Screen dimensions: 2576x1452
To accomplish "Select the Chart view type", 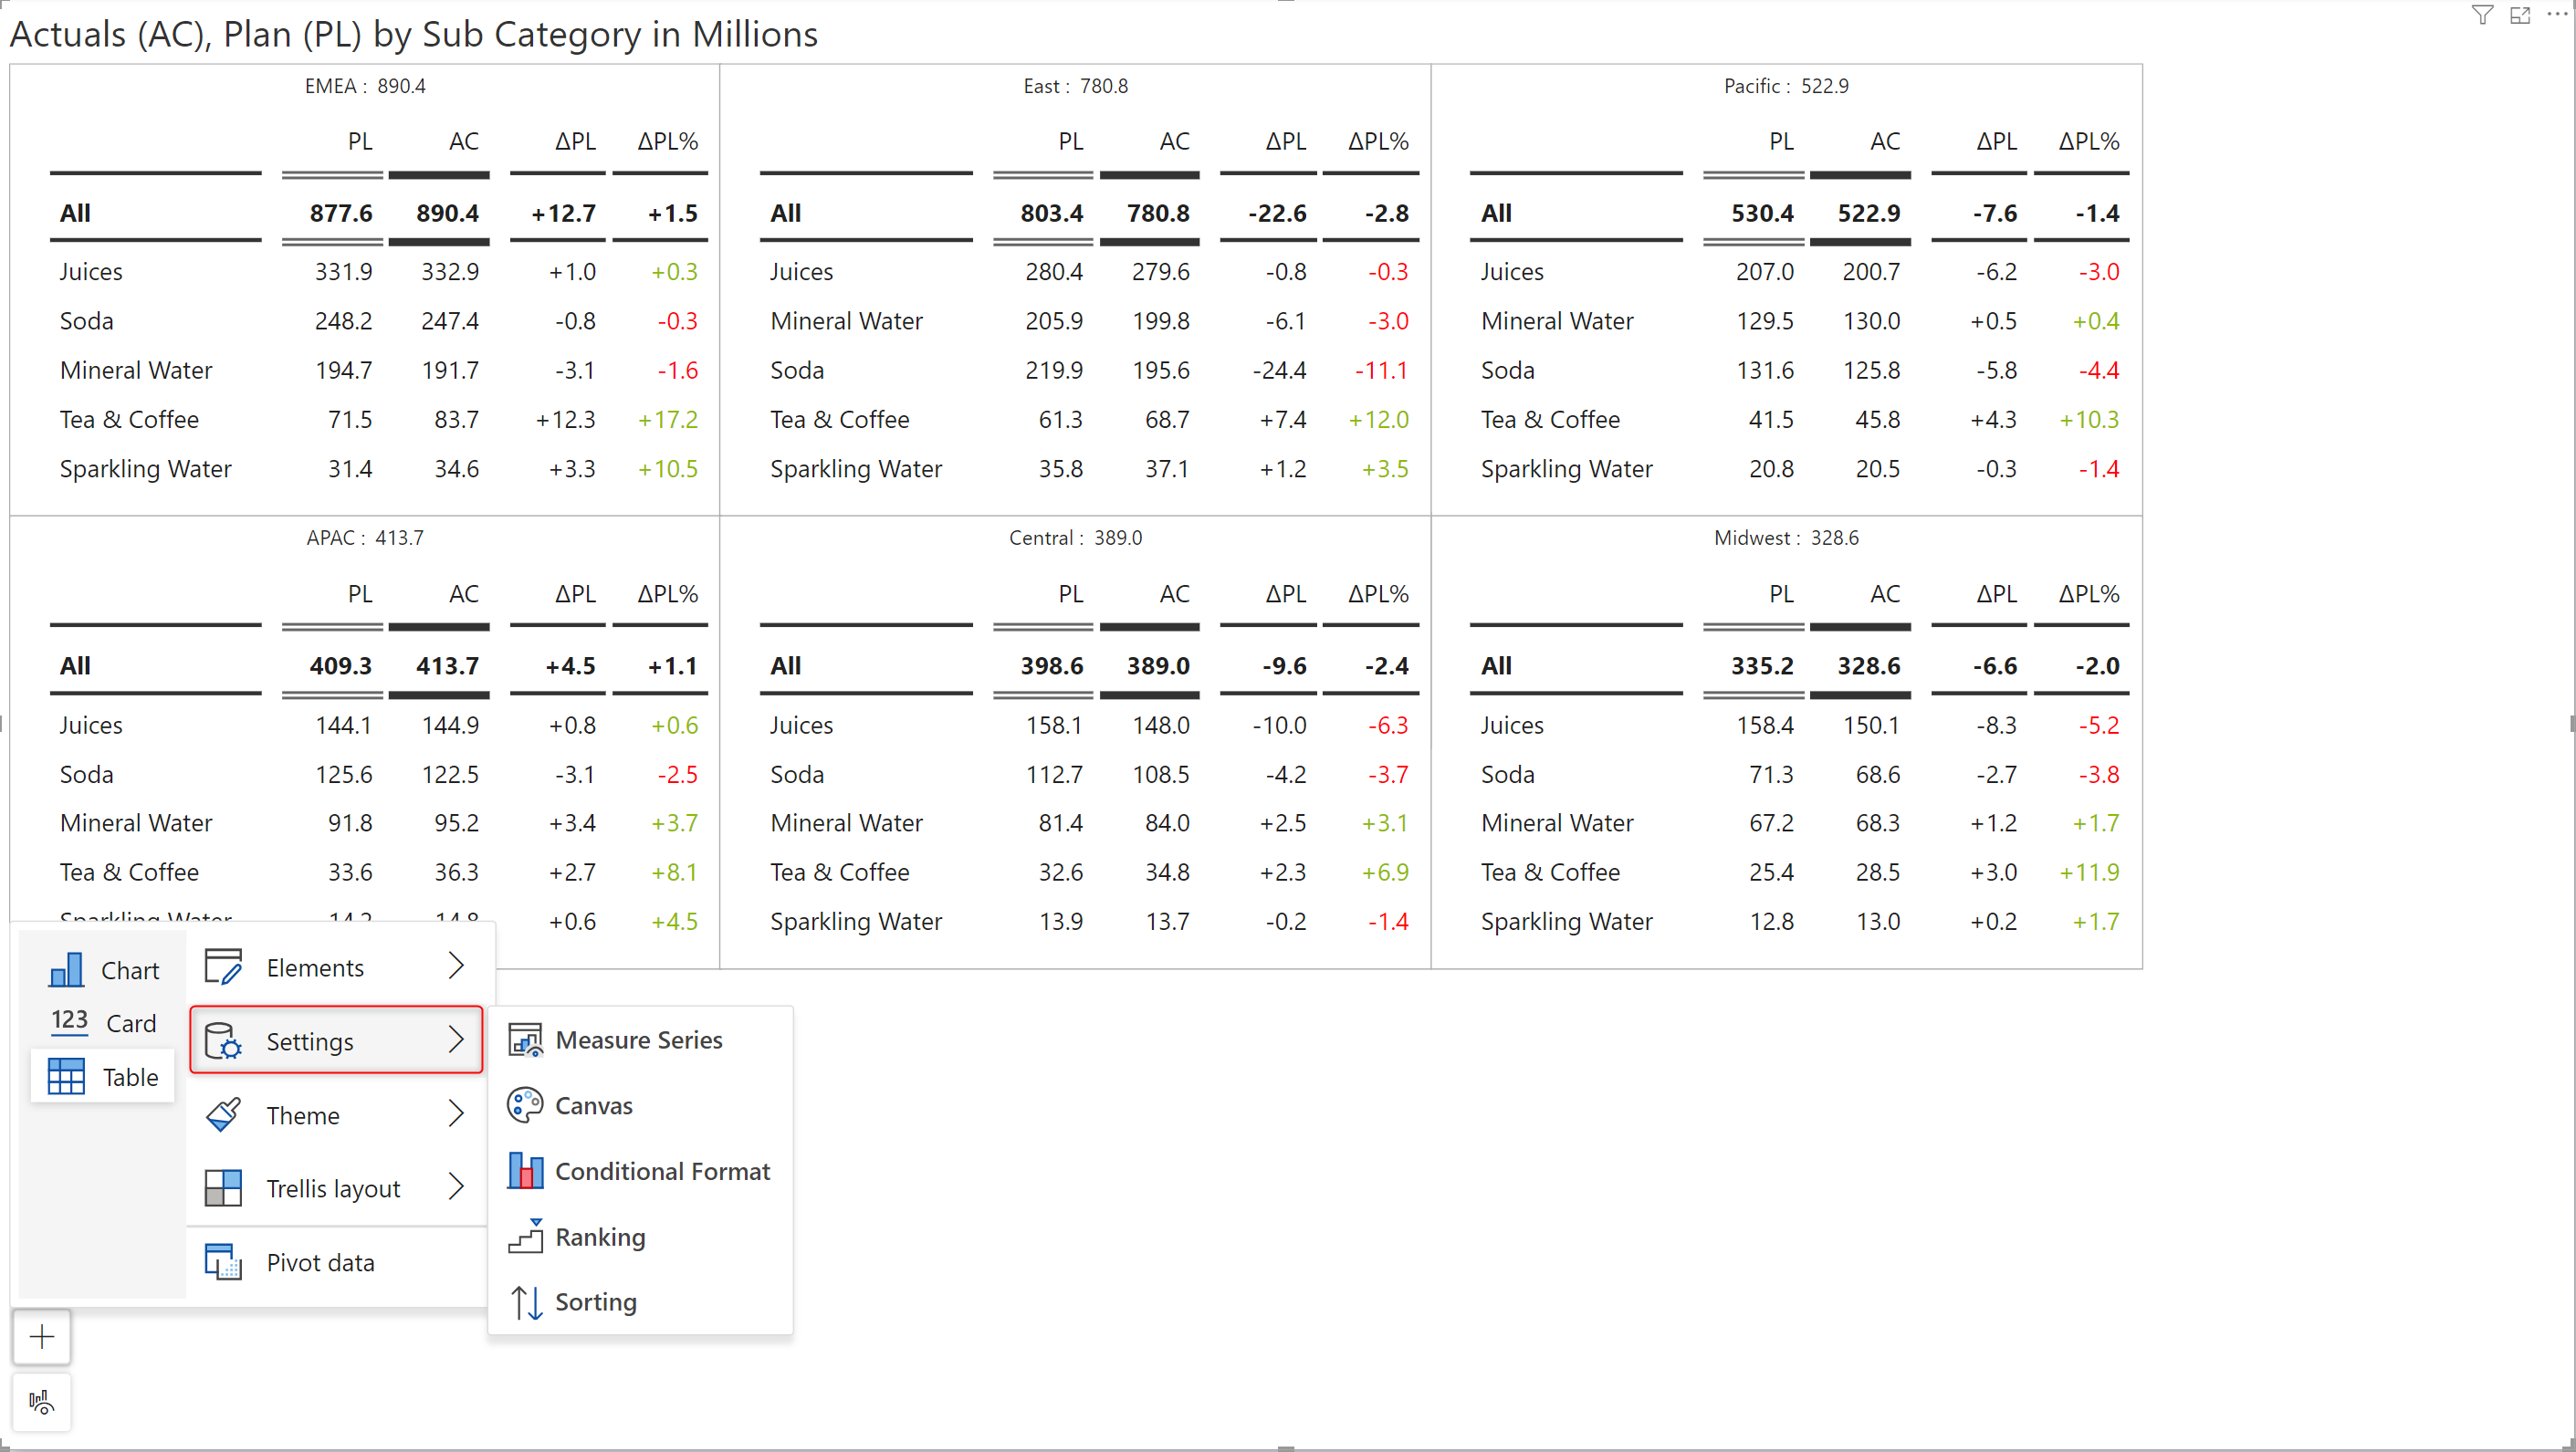I will tap(104, 970).
